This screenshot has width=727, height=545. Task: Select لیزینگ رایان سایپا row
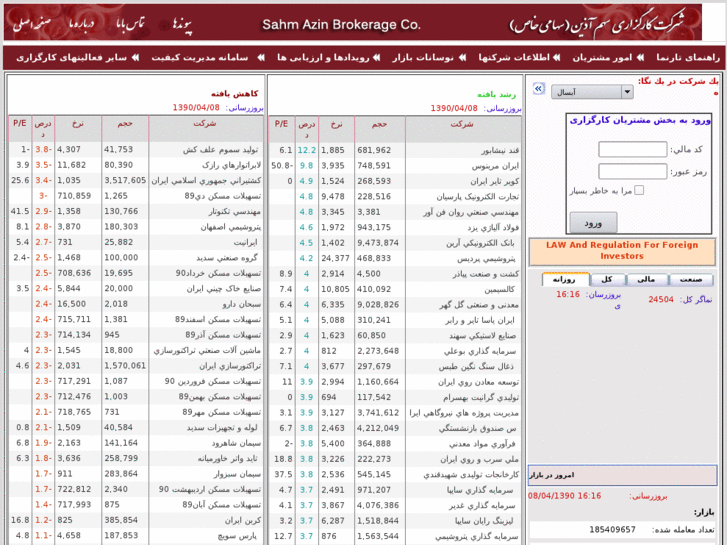(395, 520)
